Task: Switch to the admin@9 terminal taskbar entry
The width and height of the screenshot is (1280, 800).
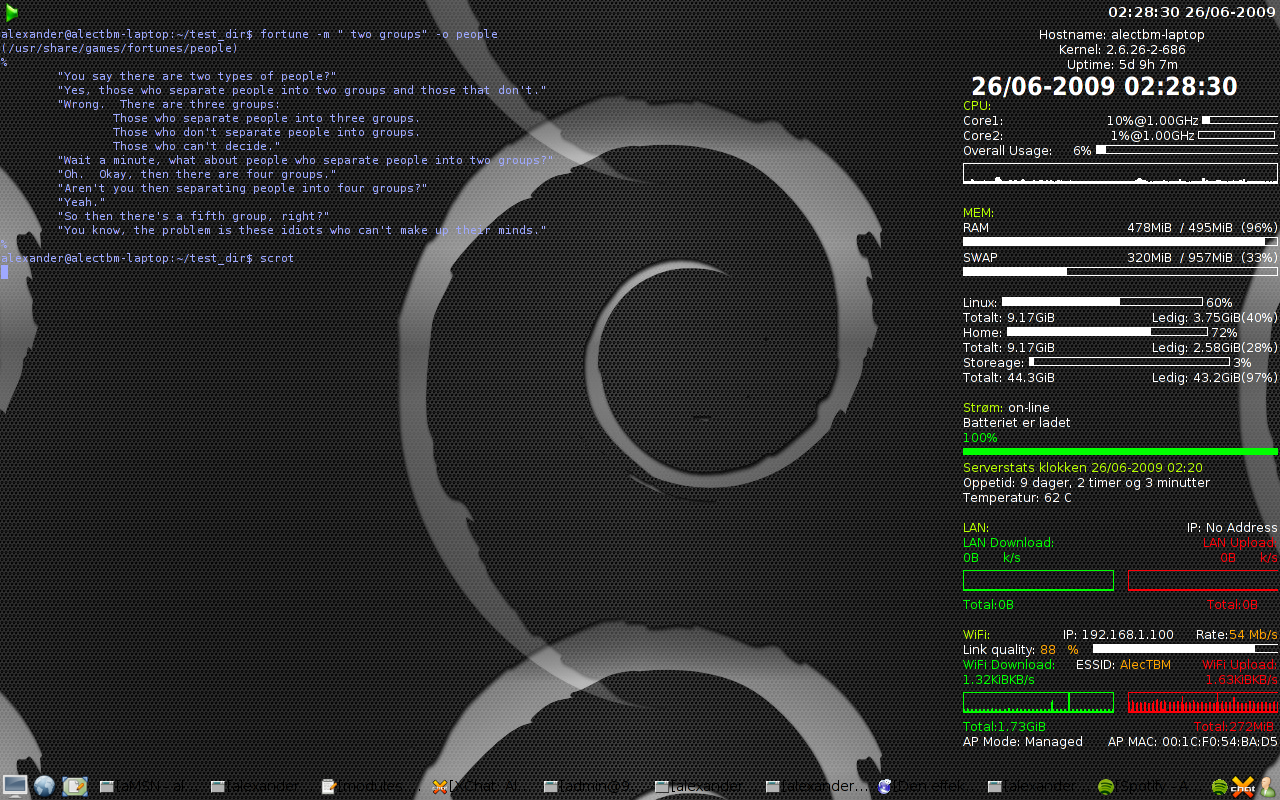Action: pyautogui.click(x=592, y=787)
